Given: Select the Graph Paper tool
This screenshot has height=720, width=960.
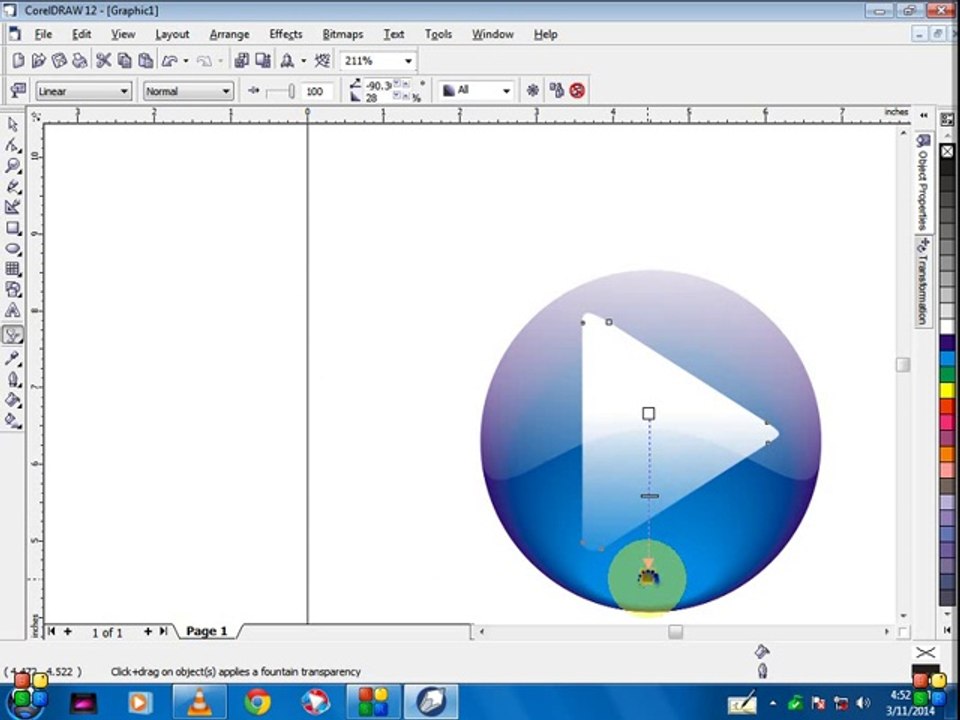Looking at the screenshot, I should 13,269.
